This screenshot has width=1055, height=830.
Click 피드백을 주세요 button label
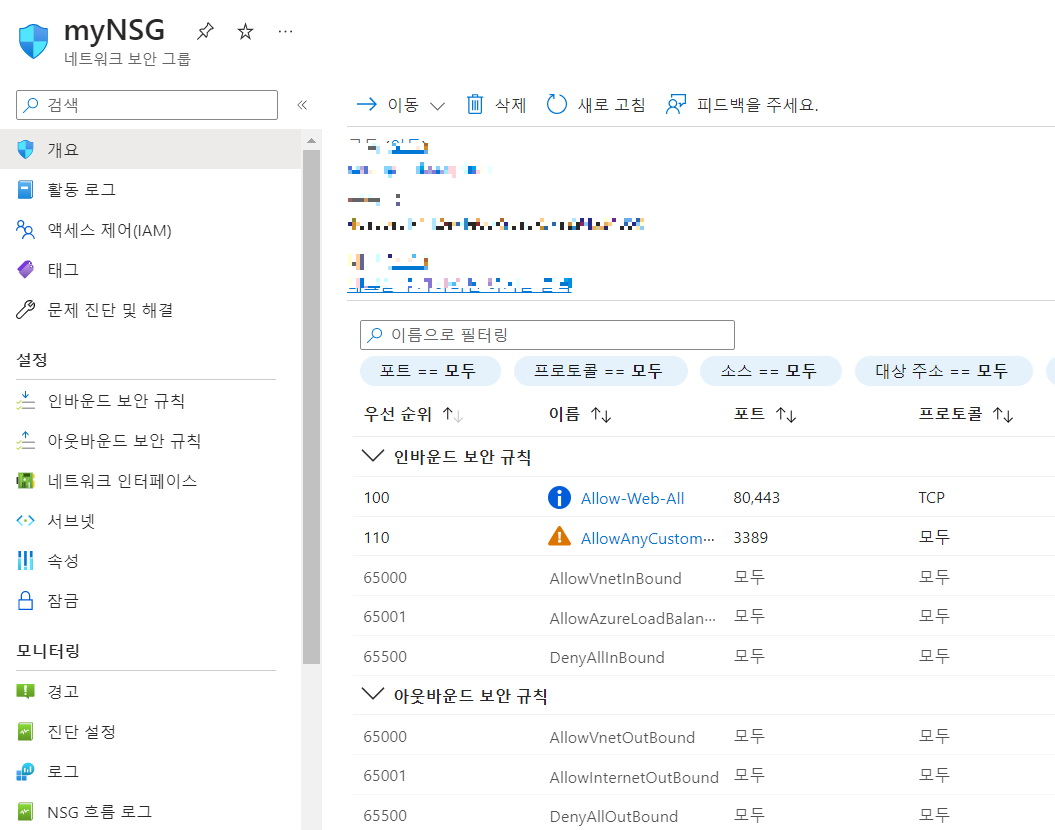point(758,105)
